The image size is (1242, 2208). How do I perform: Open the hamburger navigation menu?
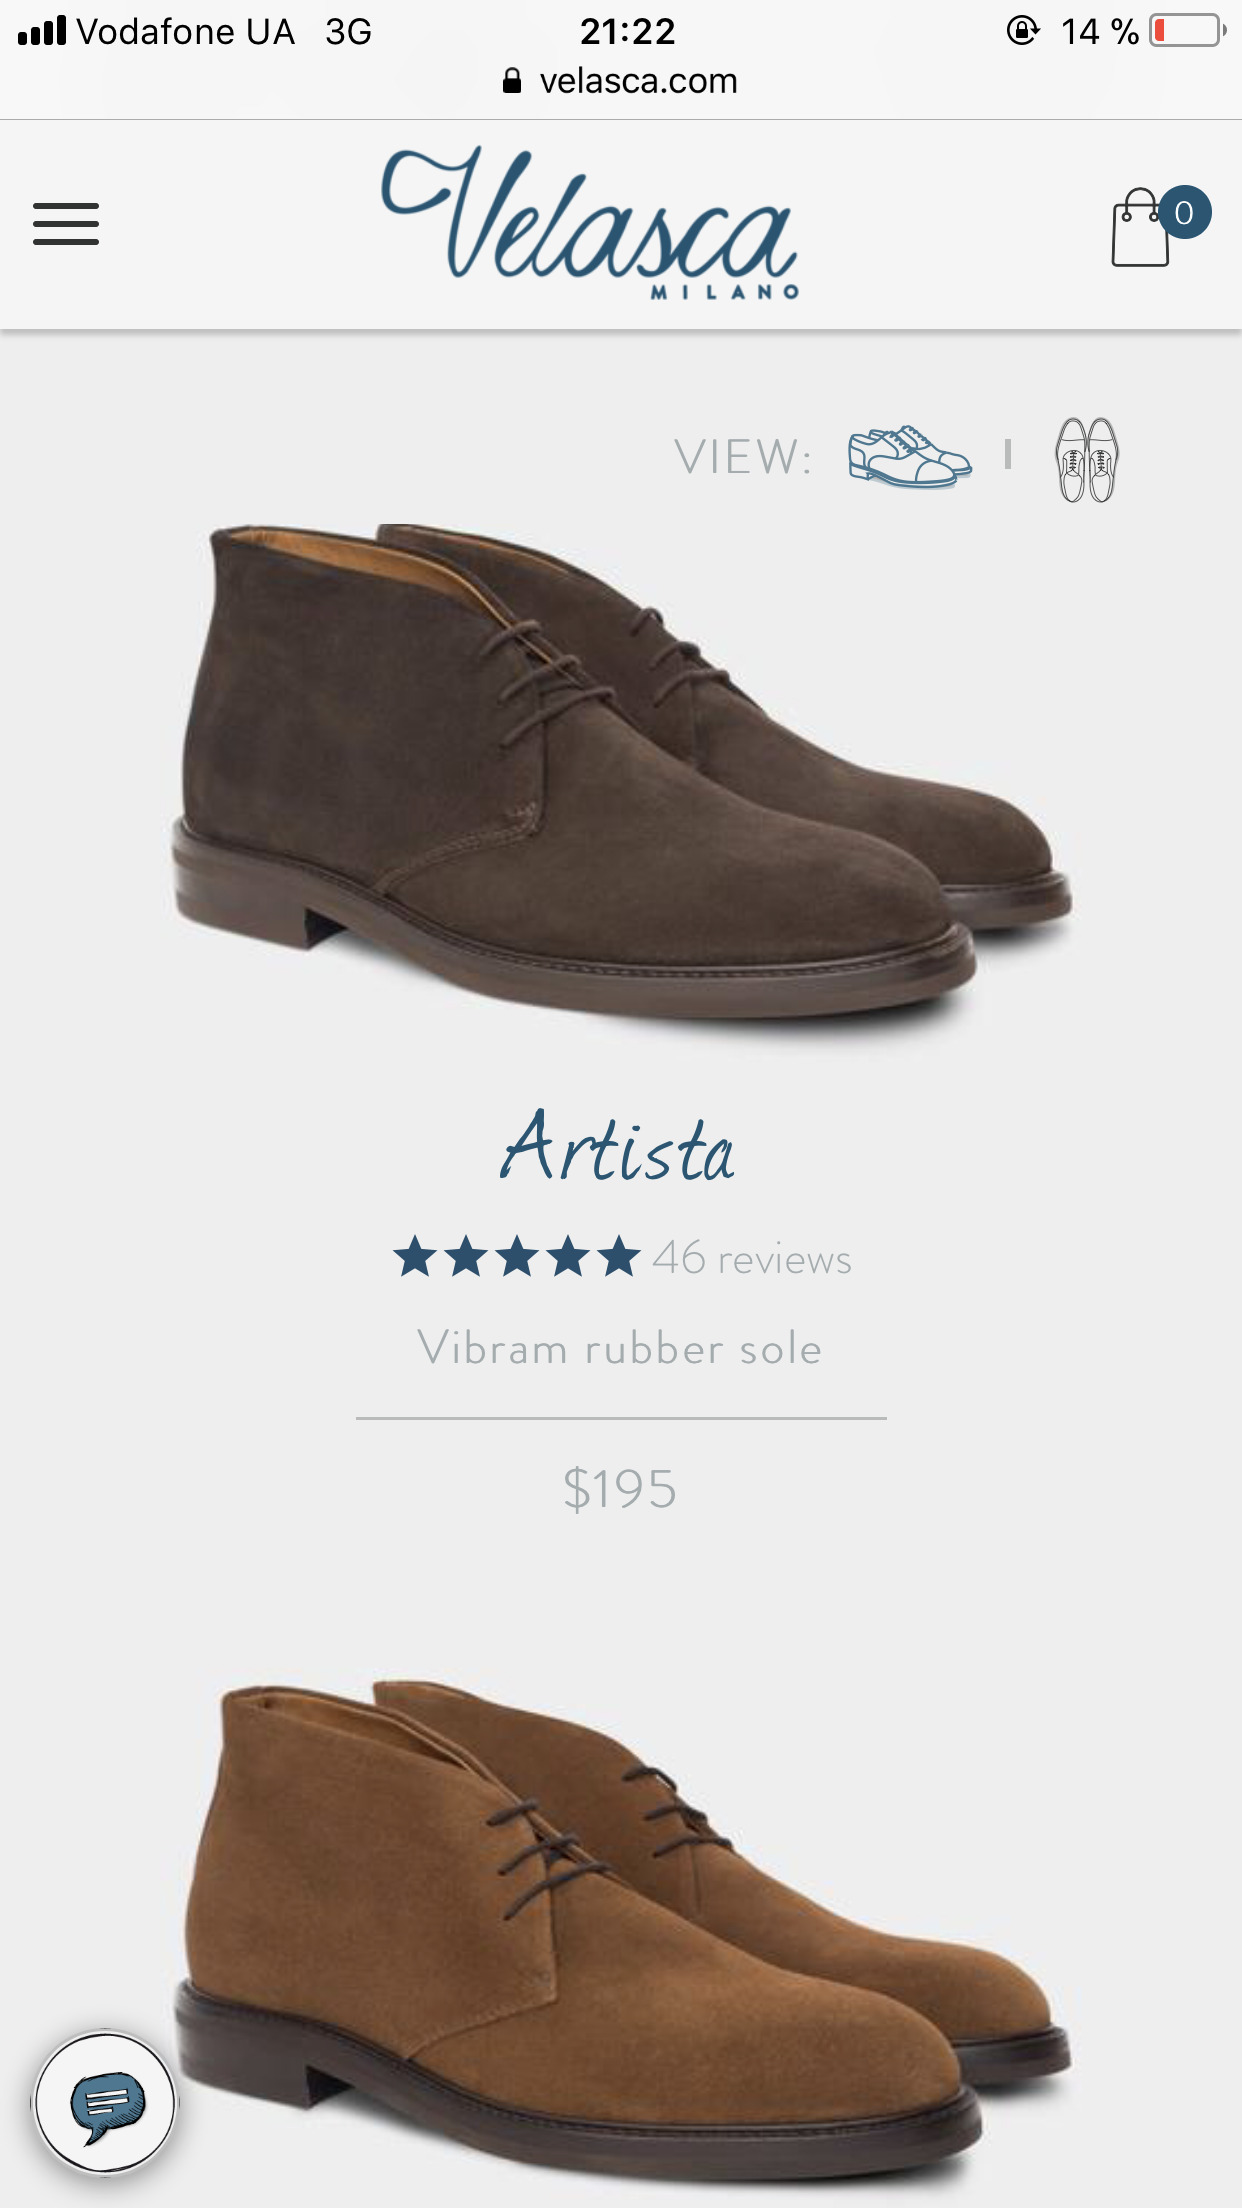click(x=66, y=224)
